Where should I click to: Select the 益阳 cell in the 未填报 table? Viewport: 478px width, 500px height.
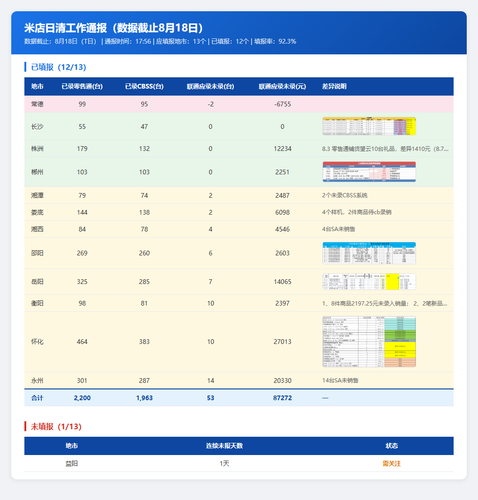[x=72, y=464]
